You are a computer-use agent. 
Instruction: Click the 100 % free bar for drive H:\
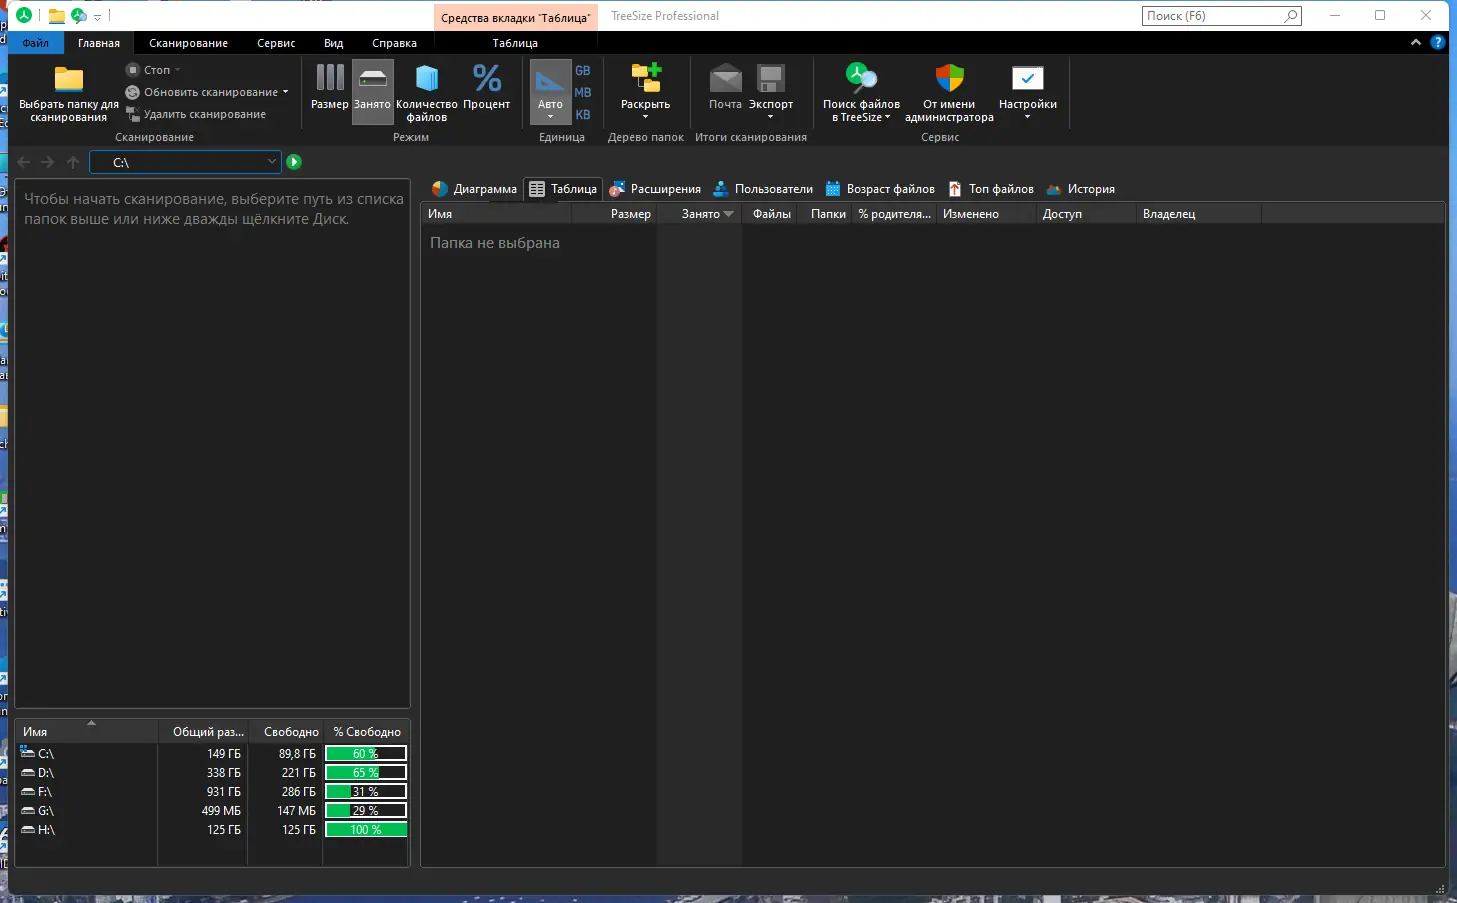pos(366,830)
